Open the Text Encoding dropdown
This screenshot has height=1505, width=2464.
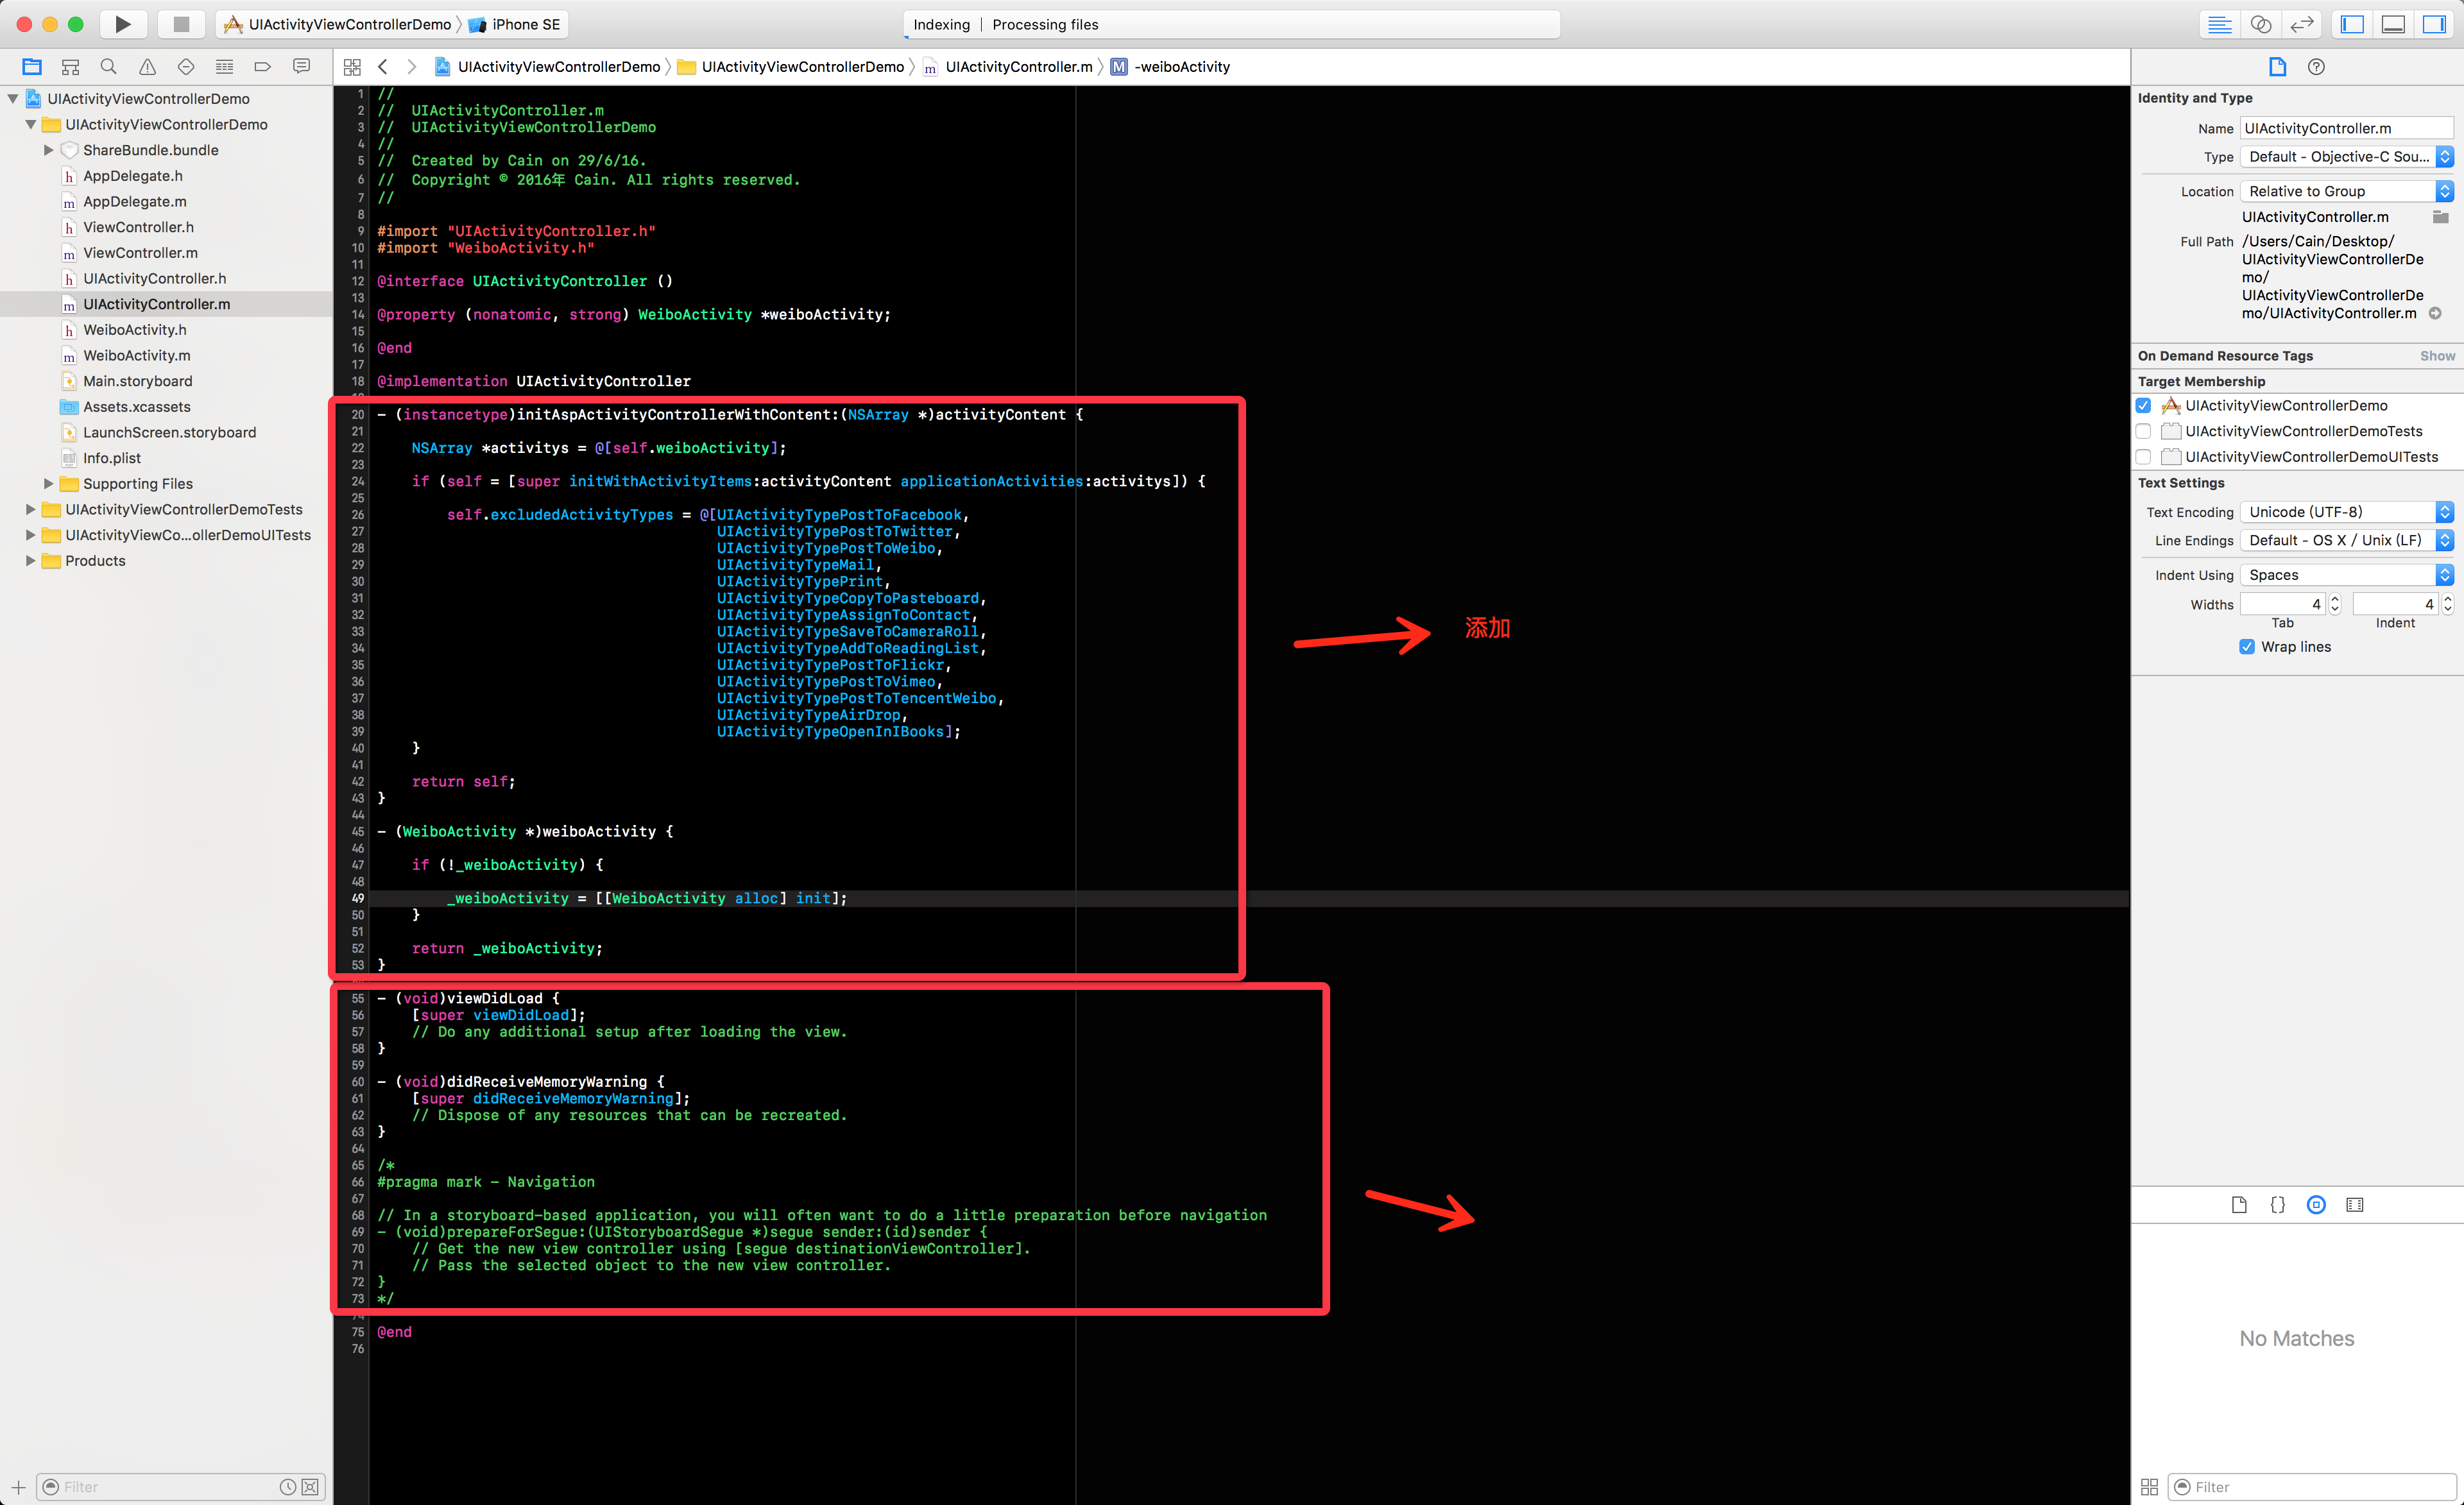tap(2346, 512)
